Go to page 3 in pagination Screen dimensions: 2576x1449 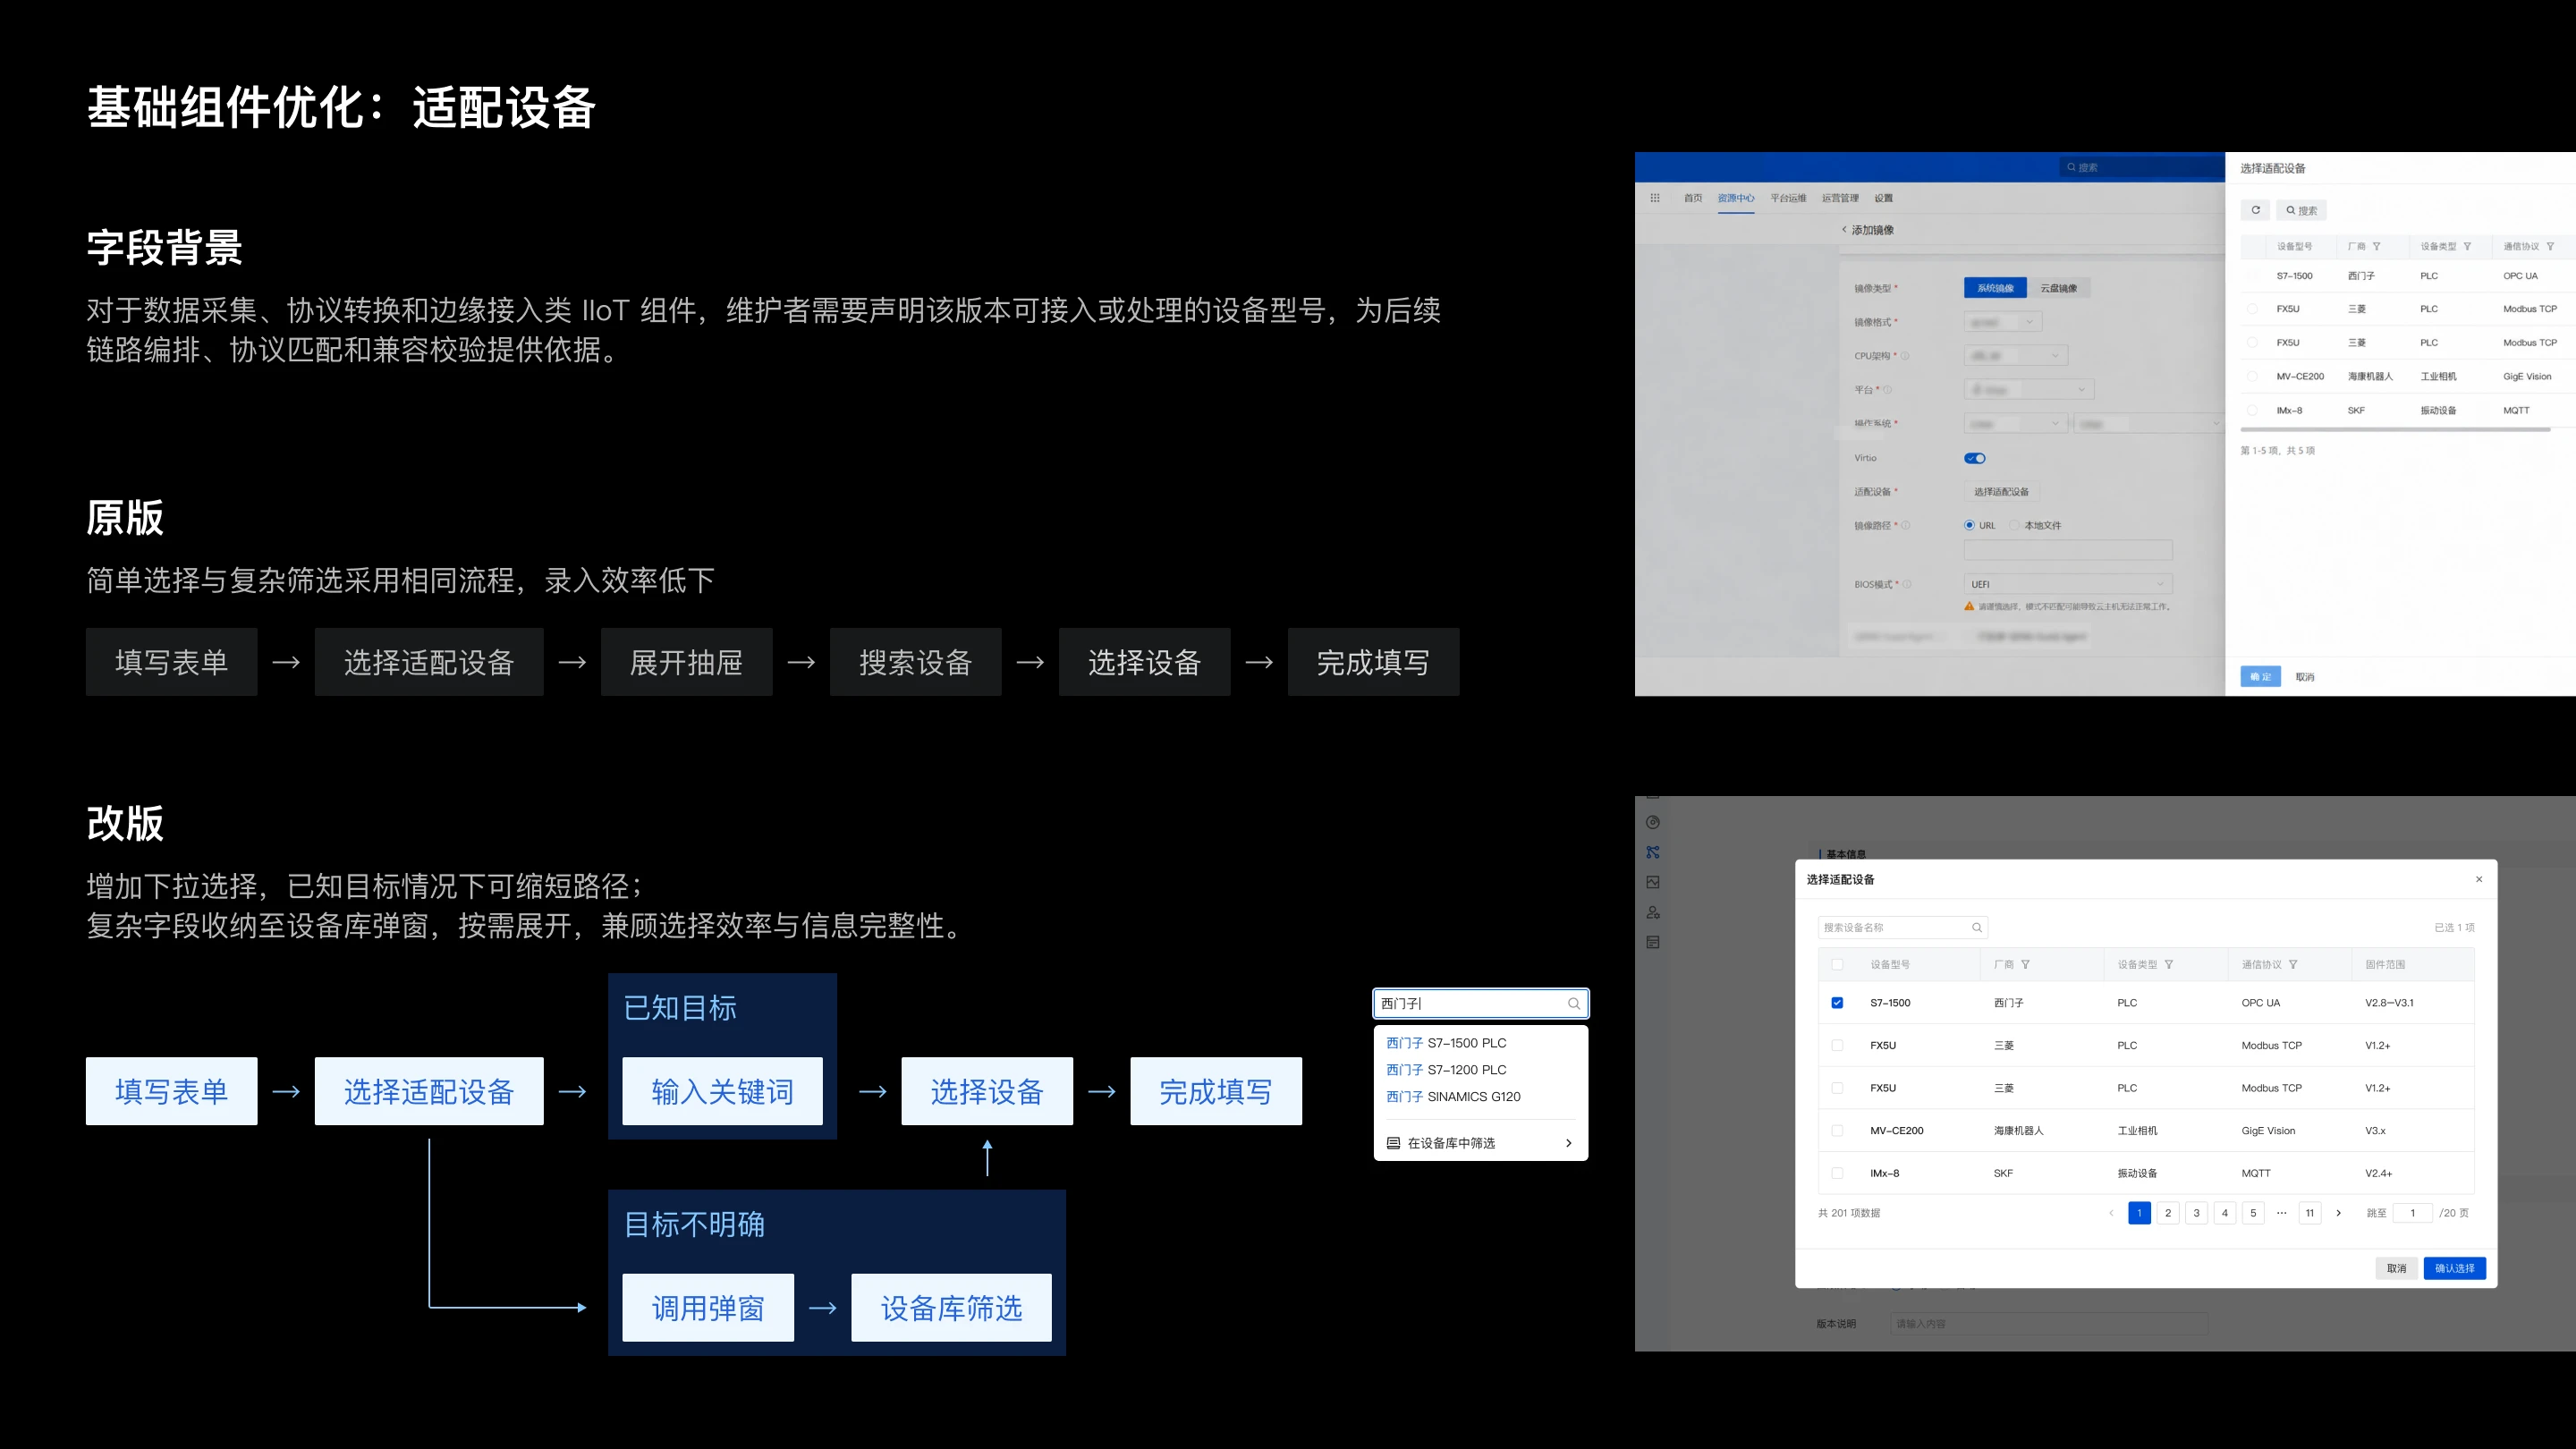pyautogui.click(x=2196, y=1213)
